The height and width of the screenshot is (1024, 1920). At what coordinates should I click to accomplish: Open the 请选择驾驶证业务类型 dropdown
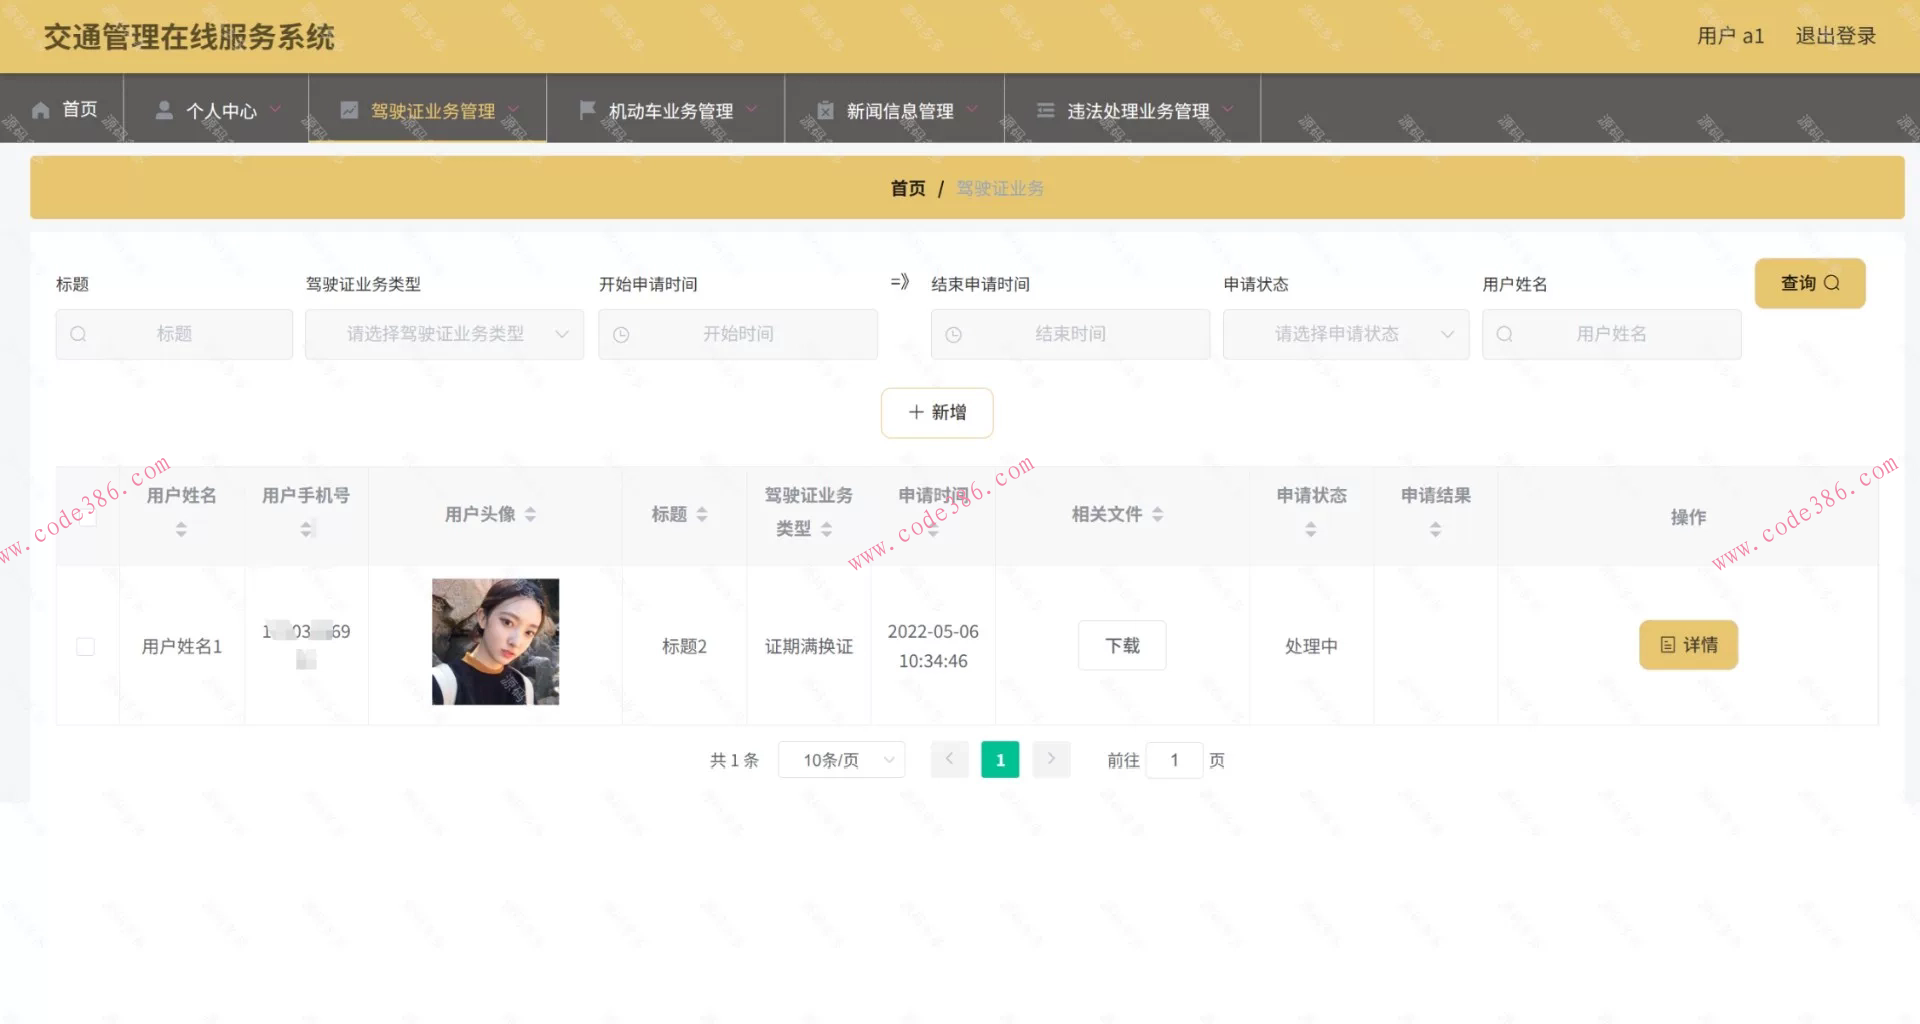tap(444, 334)
